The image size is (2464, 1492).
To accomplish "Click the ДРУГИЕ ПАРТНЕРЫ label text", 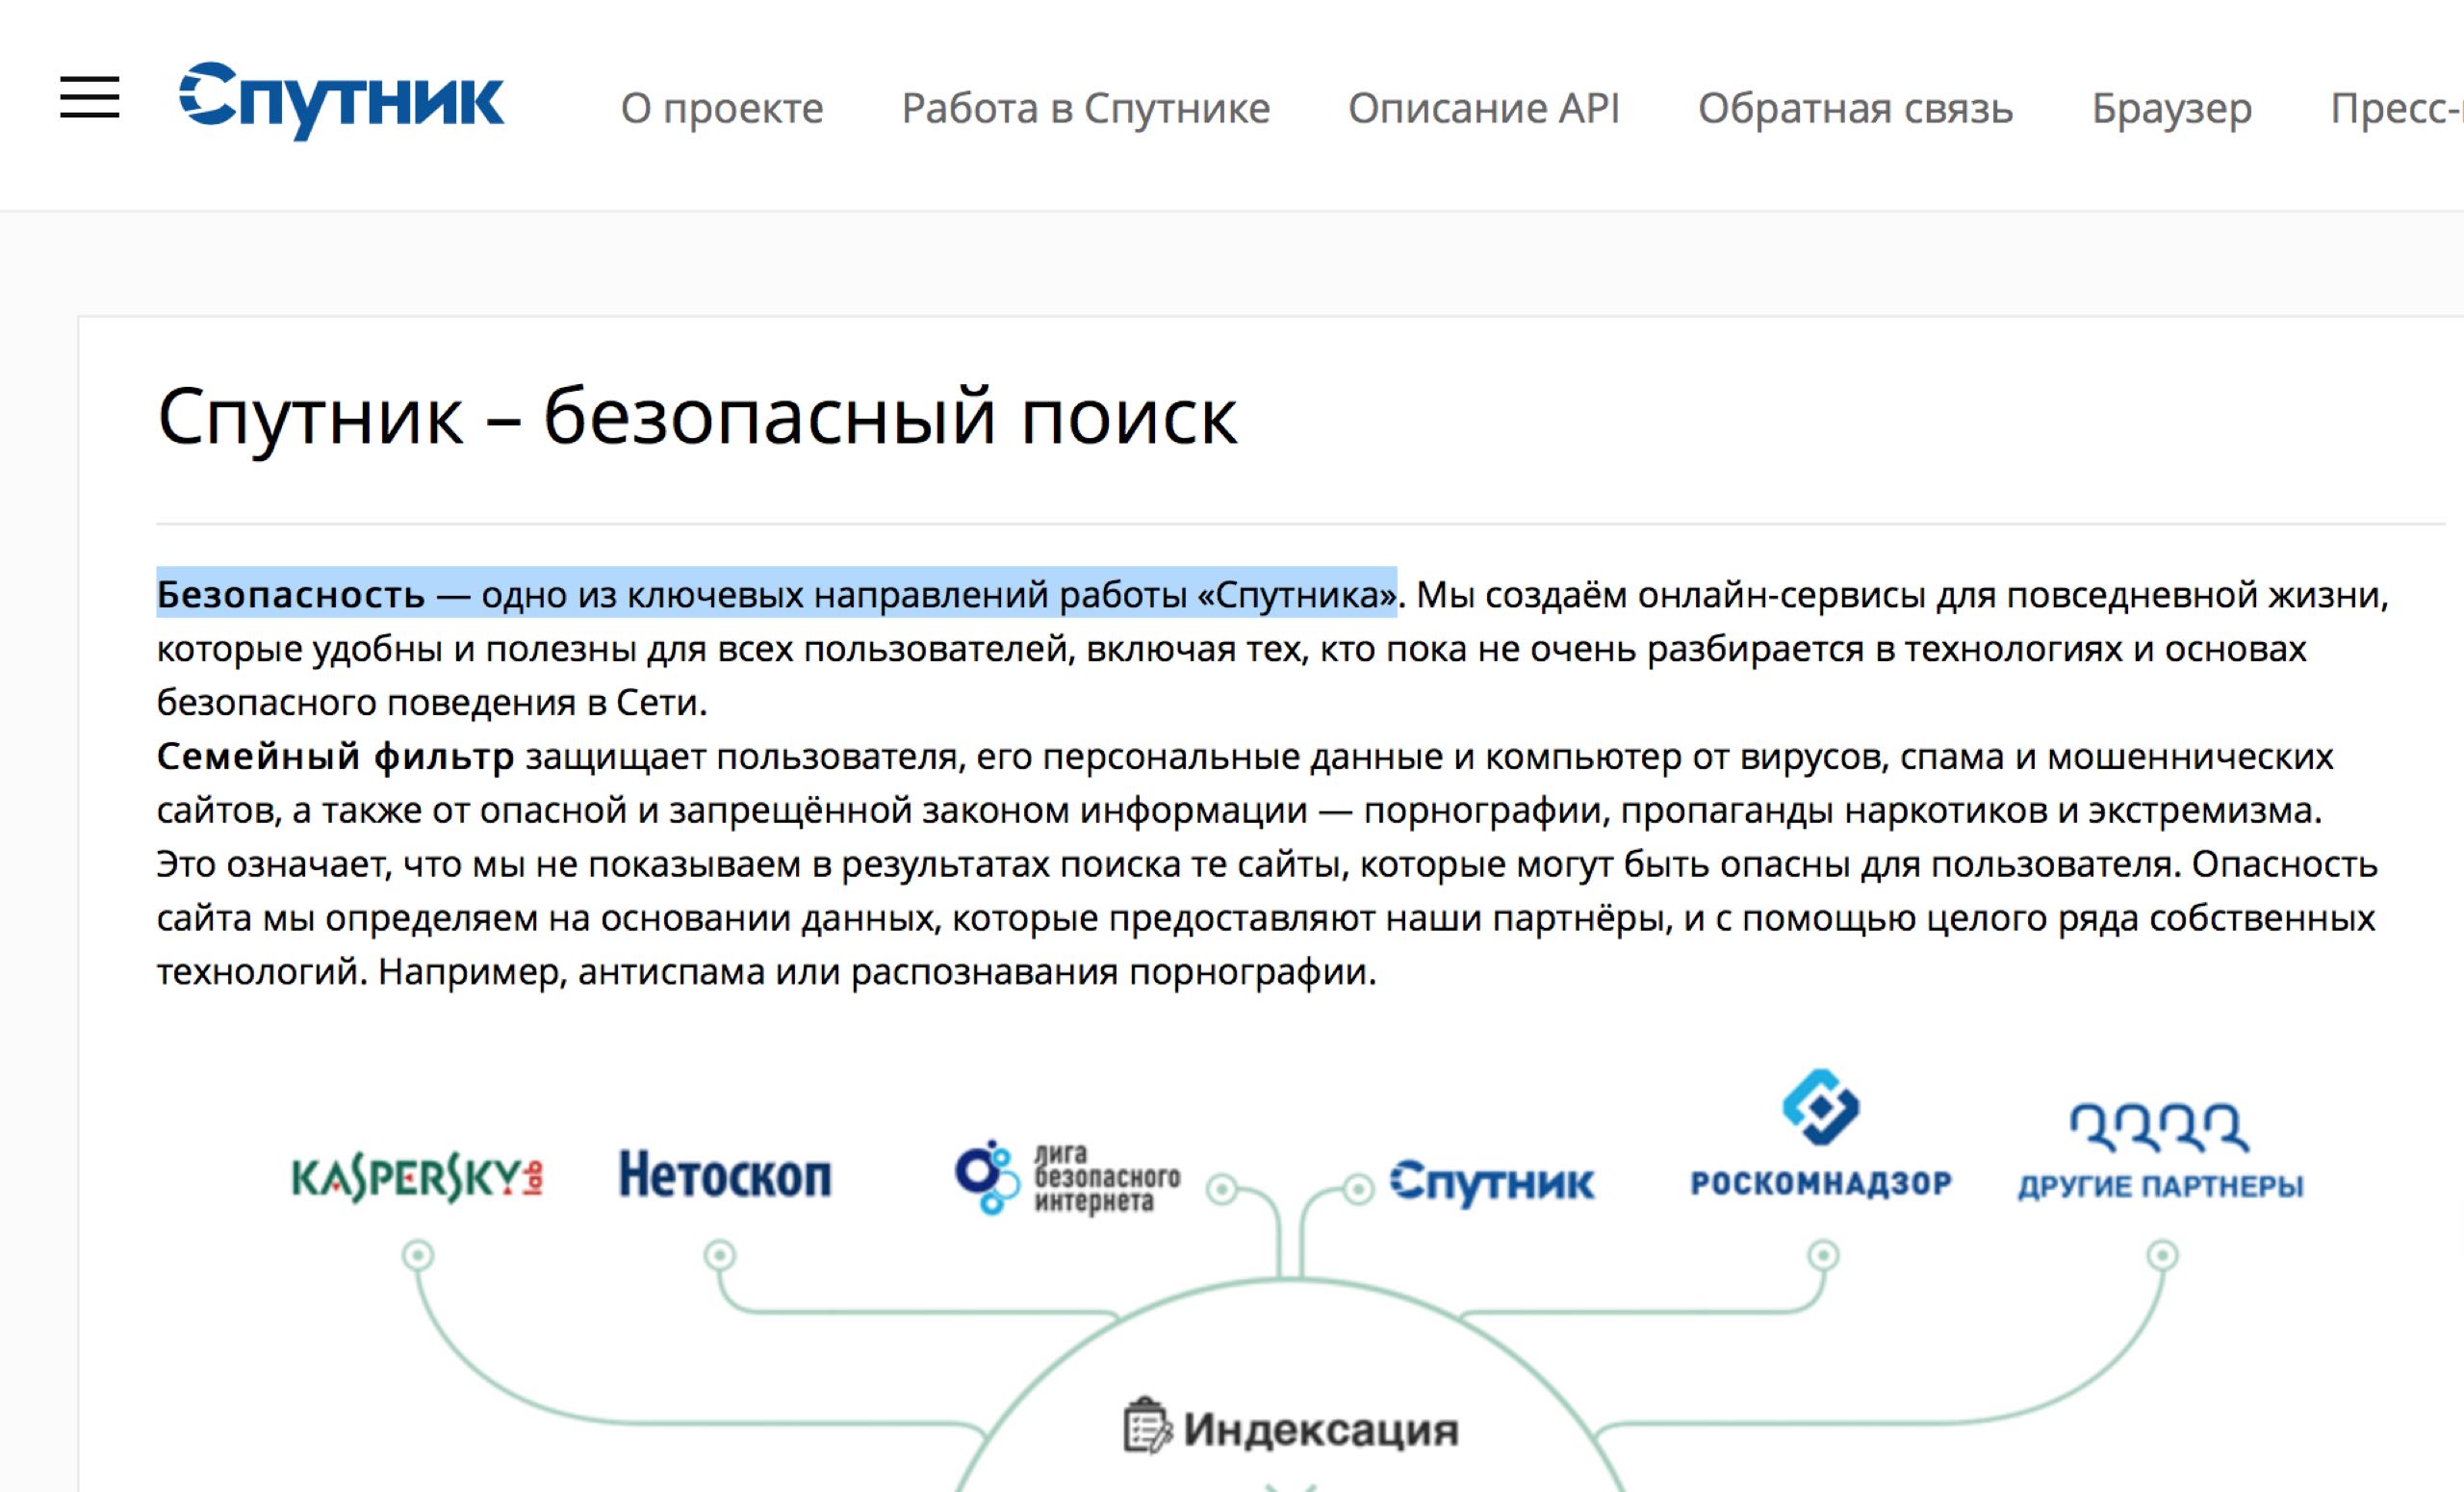I will coord(2160,1187).
